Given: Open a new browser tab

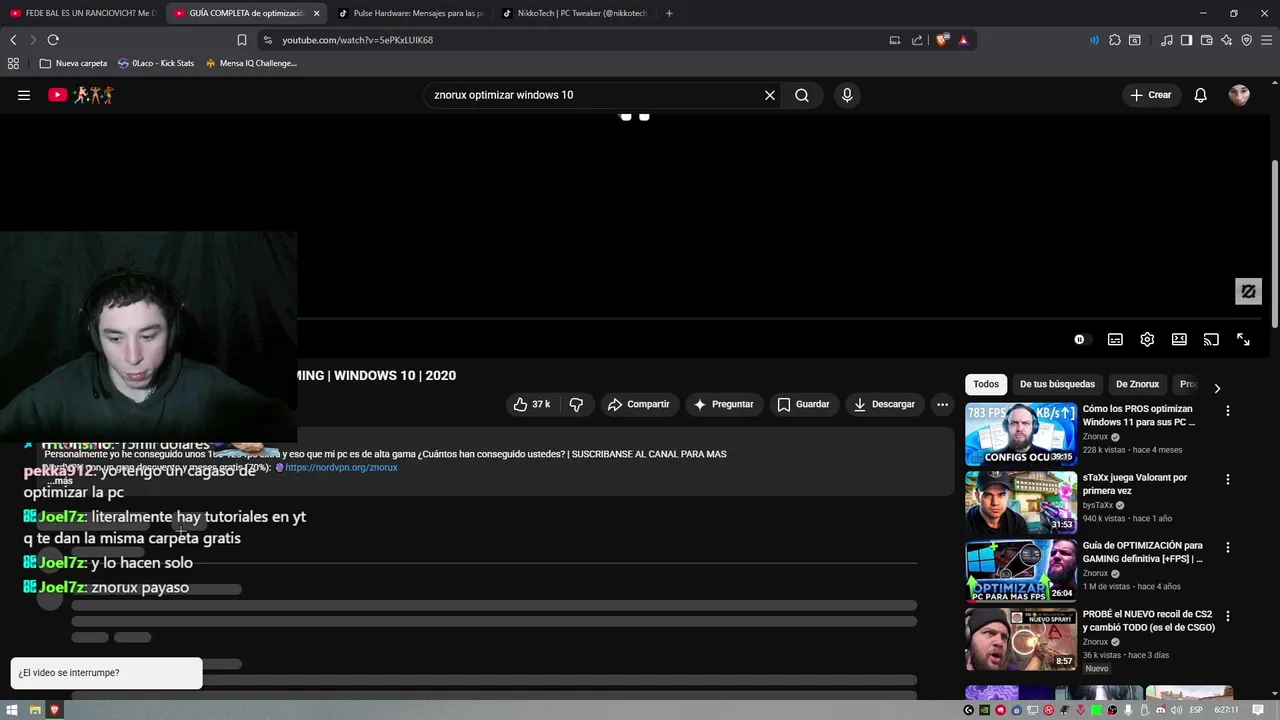Looking at the screenshot, I should (669, 13).
